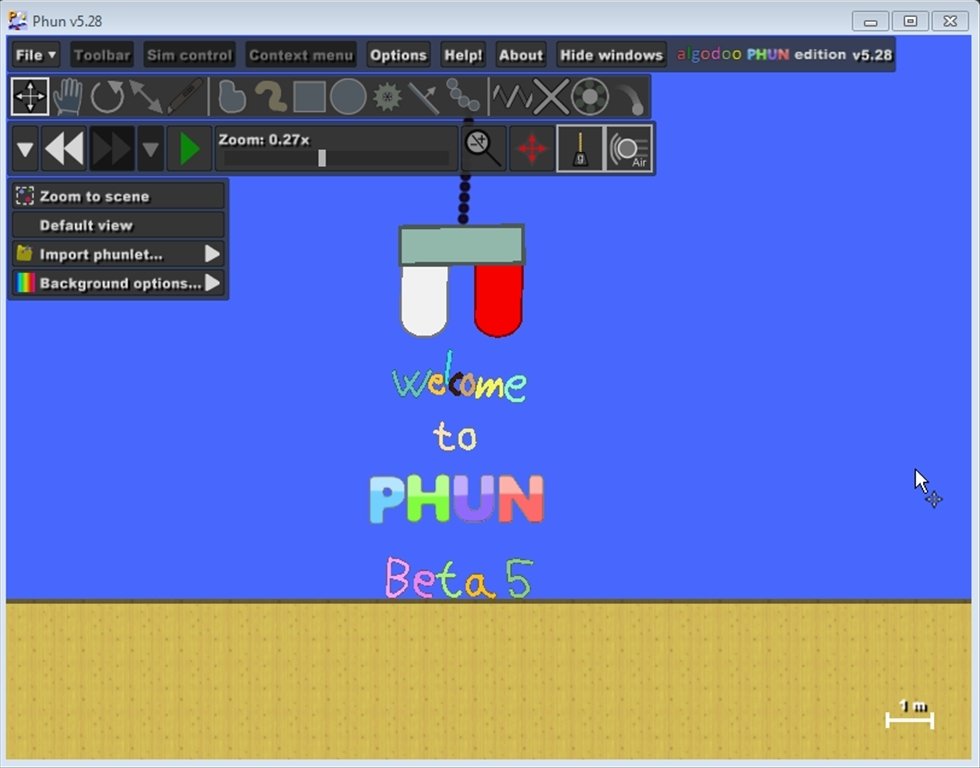Click the red Pan view tool
The height and width of the screenshot is (768, 980).
pyautogui.click(x=531, y=149)
